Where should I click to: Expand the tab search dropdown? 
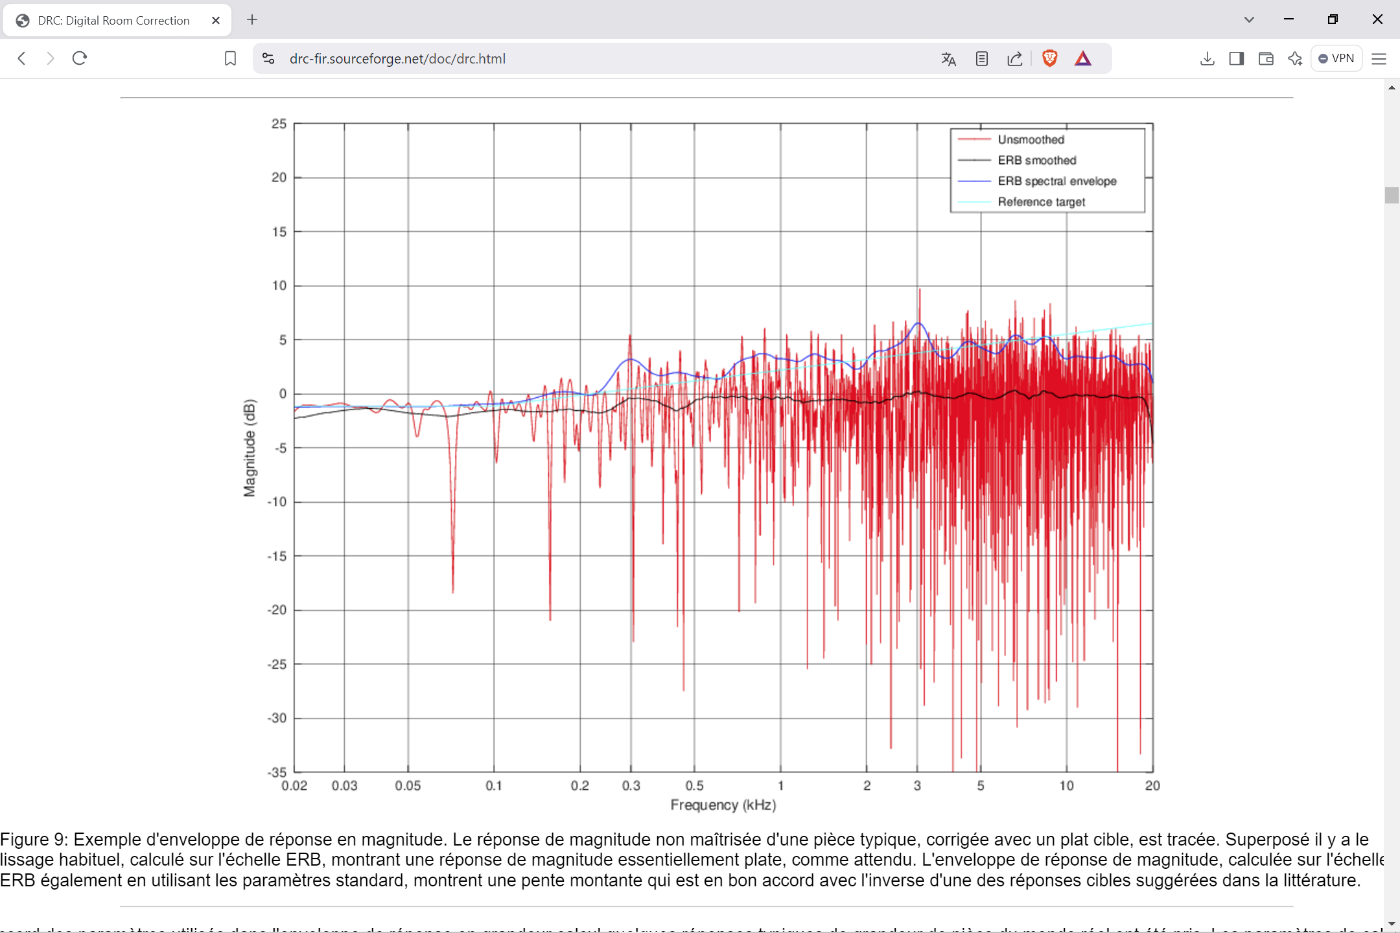tap(1249, 19)
